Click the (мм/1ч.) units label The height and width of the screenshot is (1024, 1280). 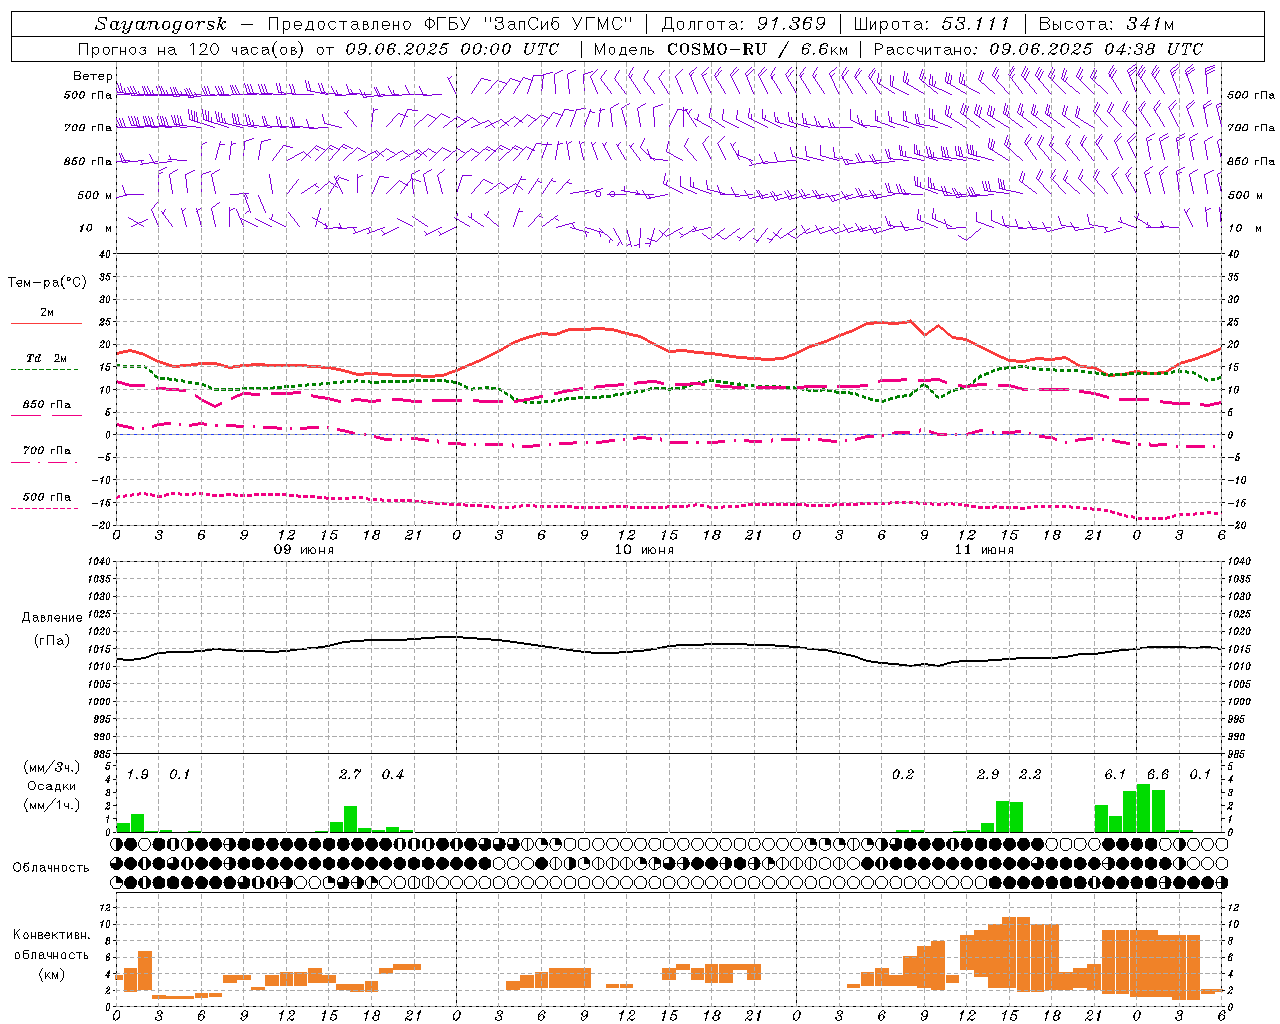pyautogui.click(x=52, y=805)
